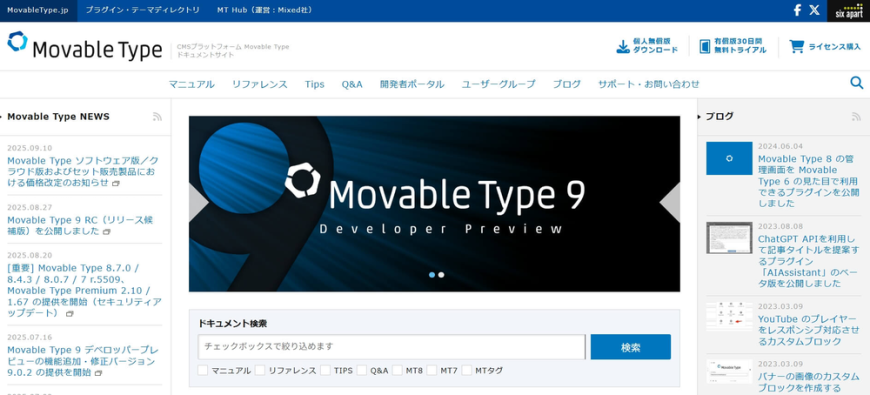The width and height of the screenshot is (870, 395).
Task: Open the ブログ nav item
Action: [566, 84]
